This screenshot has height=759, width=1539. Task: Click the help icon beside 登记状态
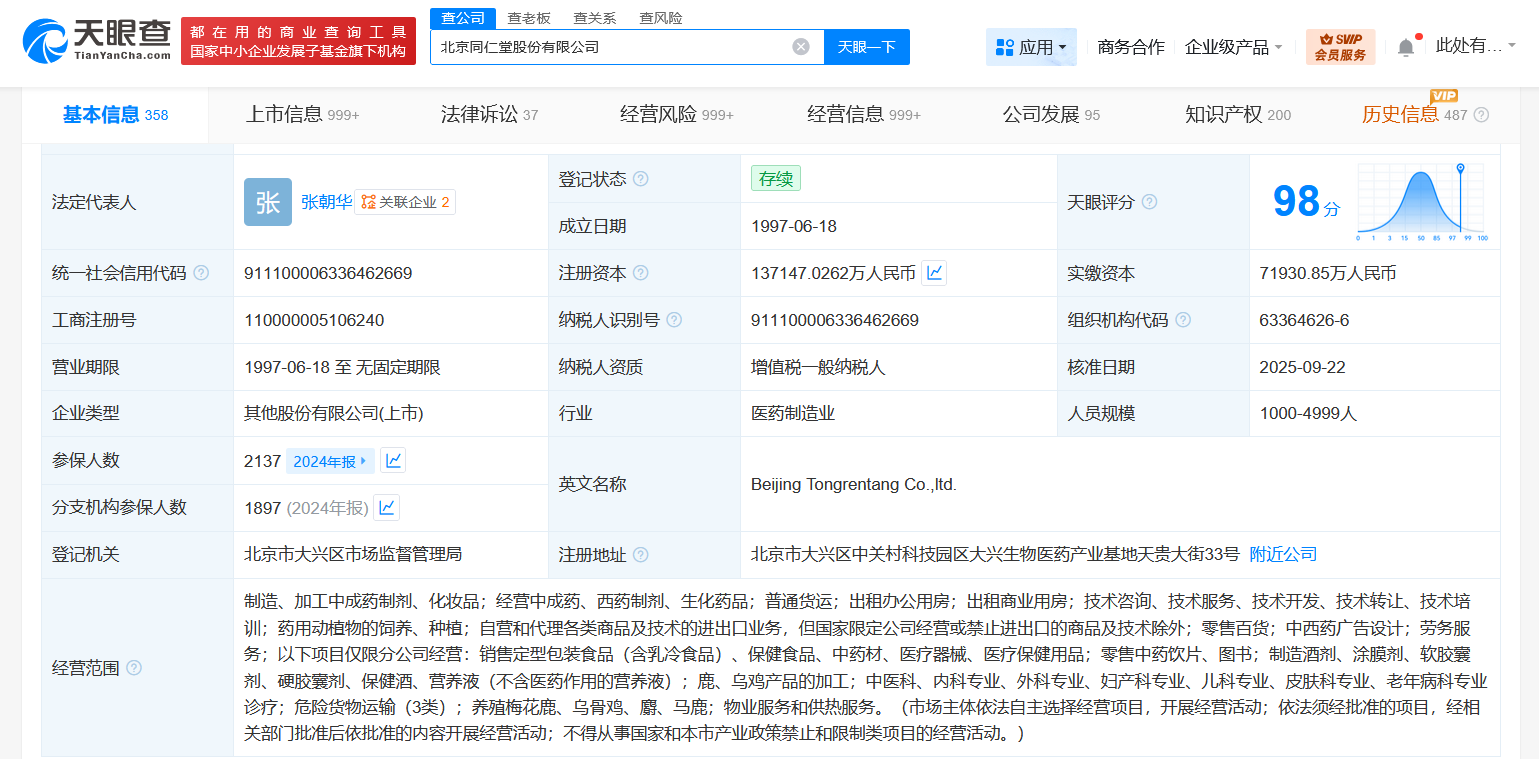(x=640, y=178)
